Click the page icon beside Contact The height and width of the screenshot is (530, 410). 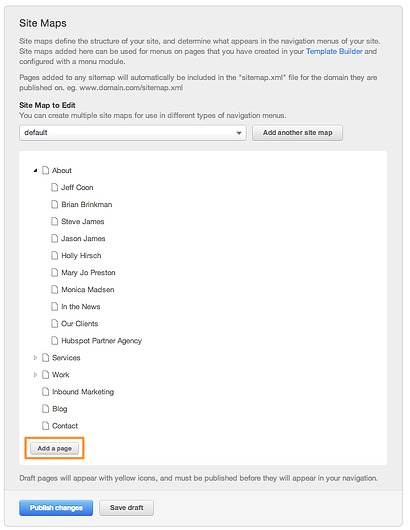click(x=45, y=426)
